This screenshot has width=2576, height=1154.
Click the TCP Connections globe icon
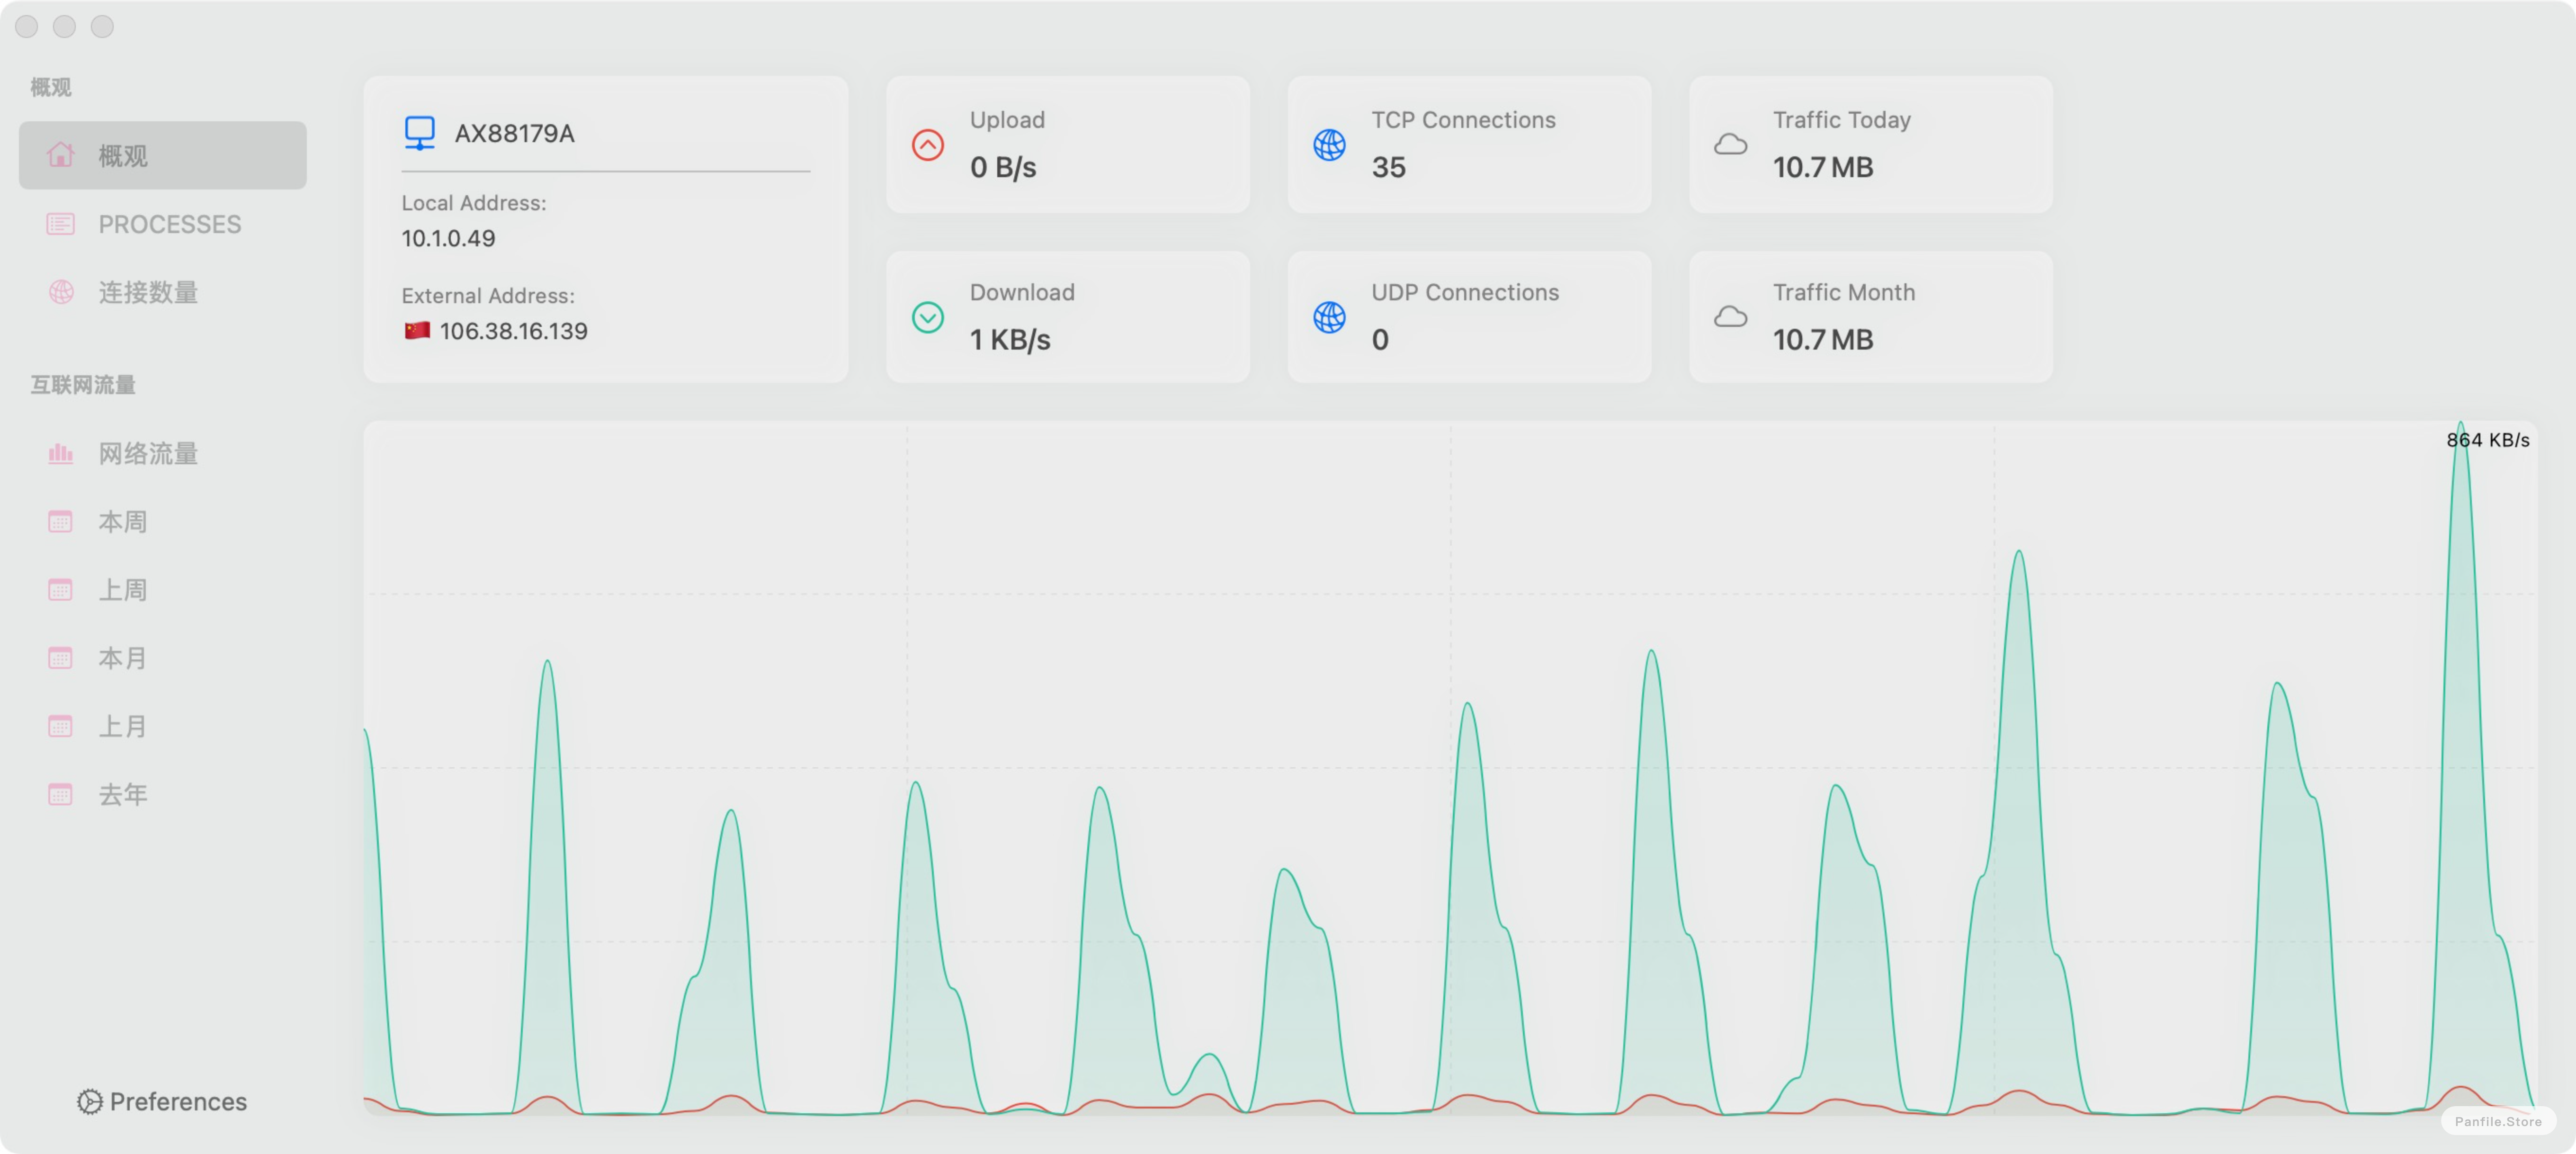point(1329,145)
